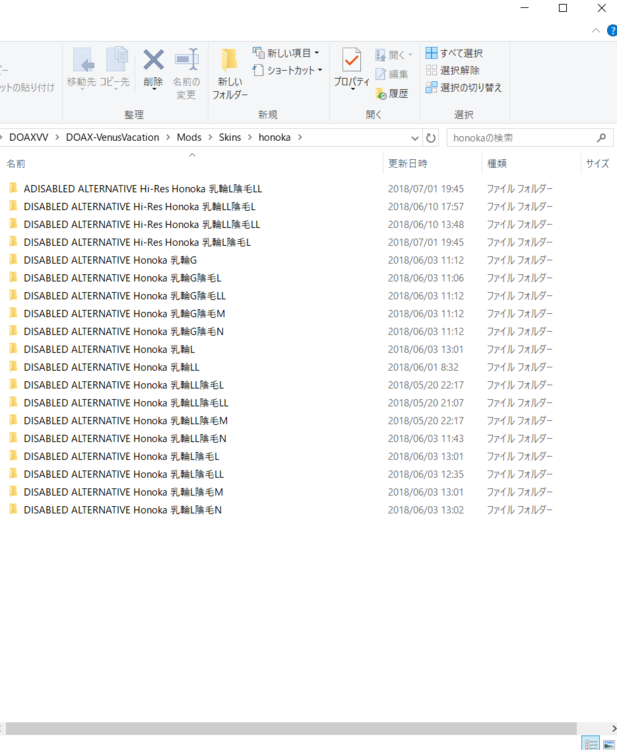Click the Rename (名前の変更) icon
The height and width of the screenshot is (750, 617).
(x=186, y=74)
